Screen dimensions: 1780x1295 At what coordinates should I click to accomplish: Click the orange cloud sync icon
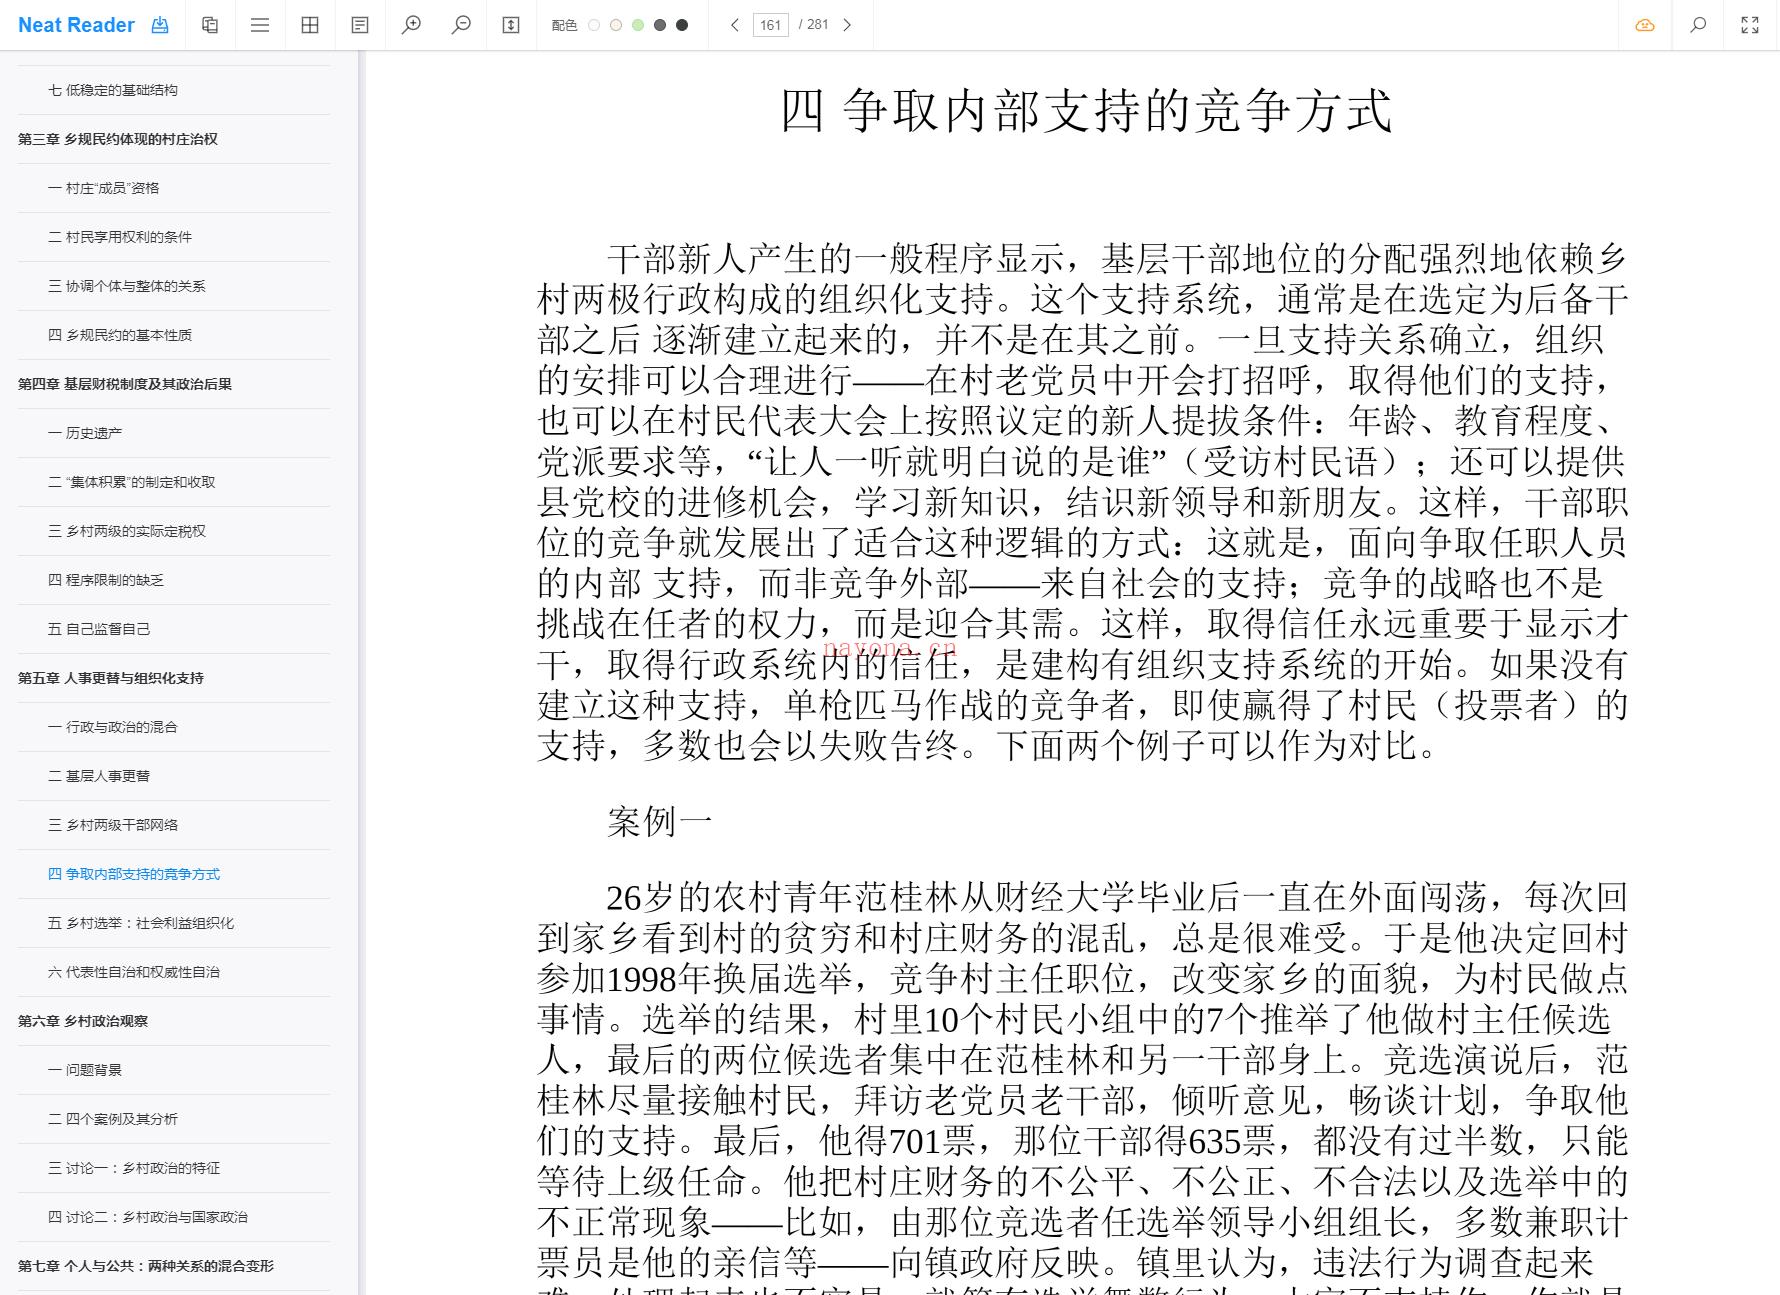click(1645, 25)
